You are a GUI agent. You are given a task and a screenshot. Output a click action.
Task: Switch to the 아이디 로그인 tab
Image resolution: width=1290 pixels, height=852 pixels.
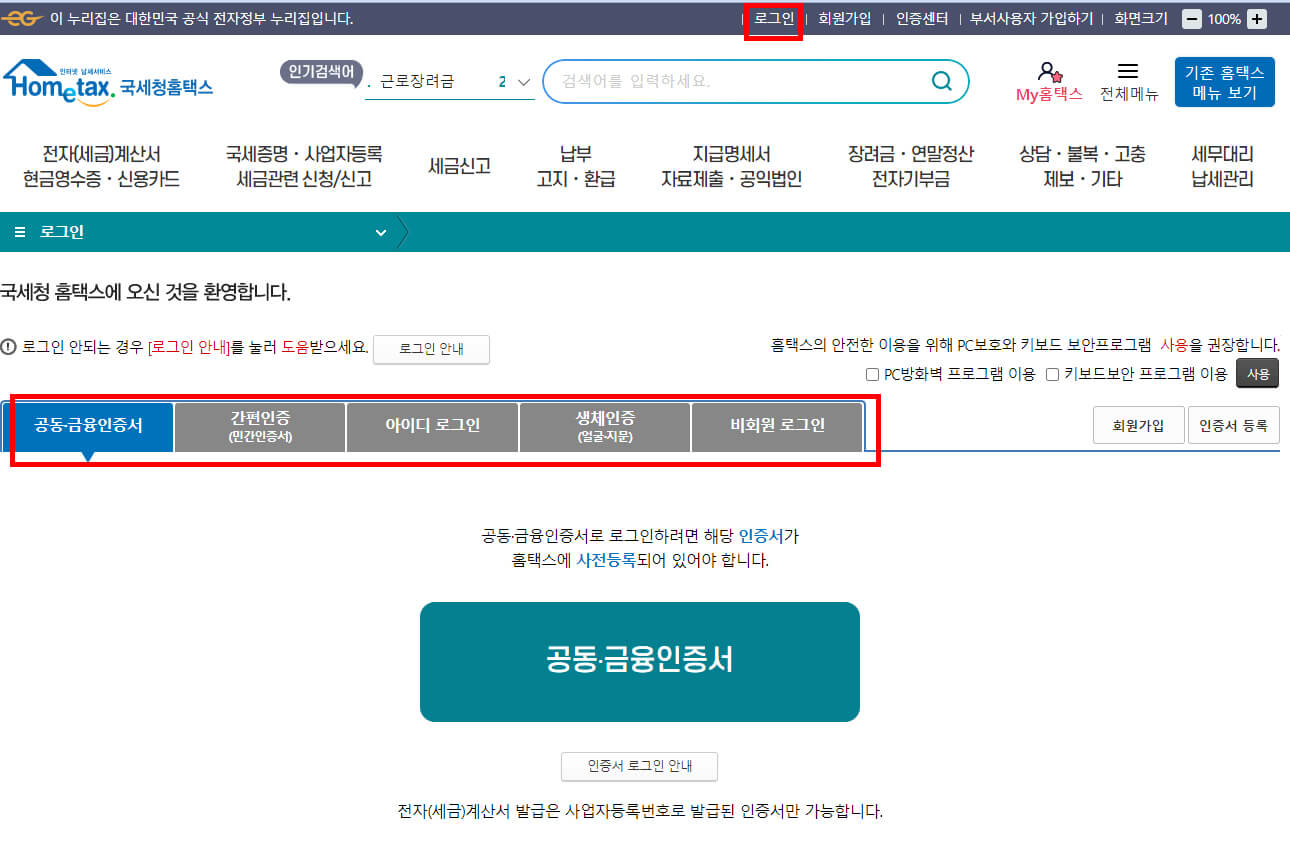pyautogui.click(x=432, y=425)
